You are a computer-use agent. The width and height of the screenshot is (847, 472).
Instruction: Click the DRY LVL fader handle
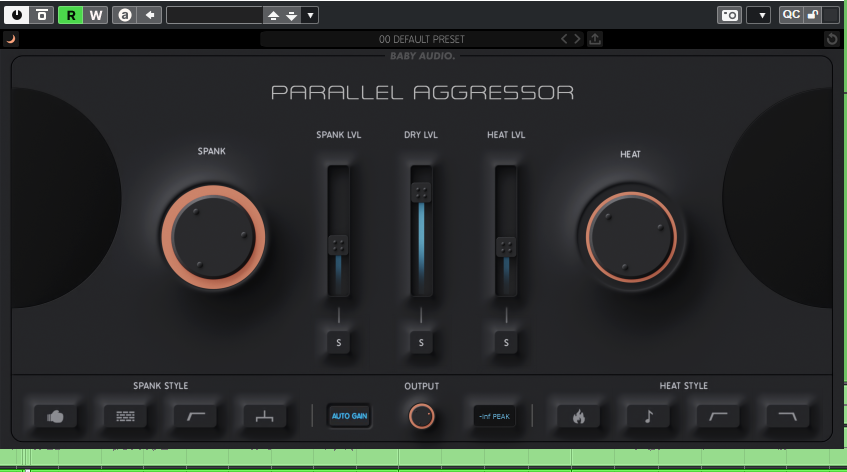421,192
